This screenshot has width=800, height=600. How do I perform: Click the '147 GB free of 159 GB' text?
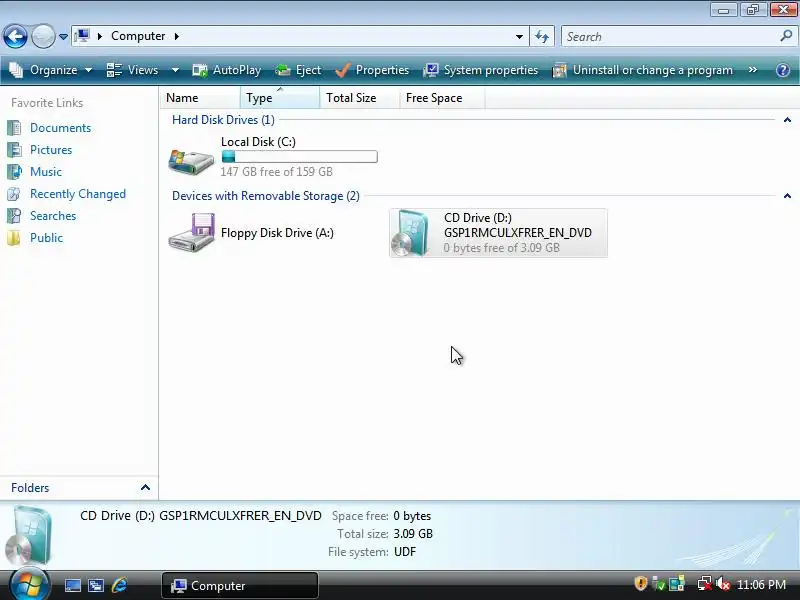(x=277, y=172)
